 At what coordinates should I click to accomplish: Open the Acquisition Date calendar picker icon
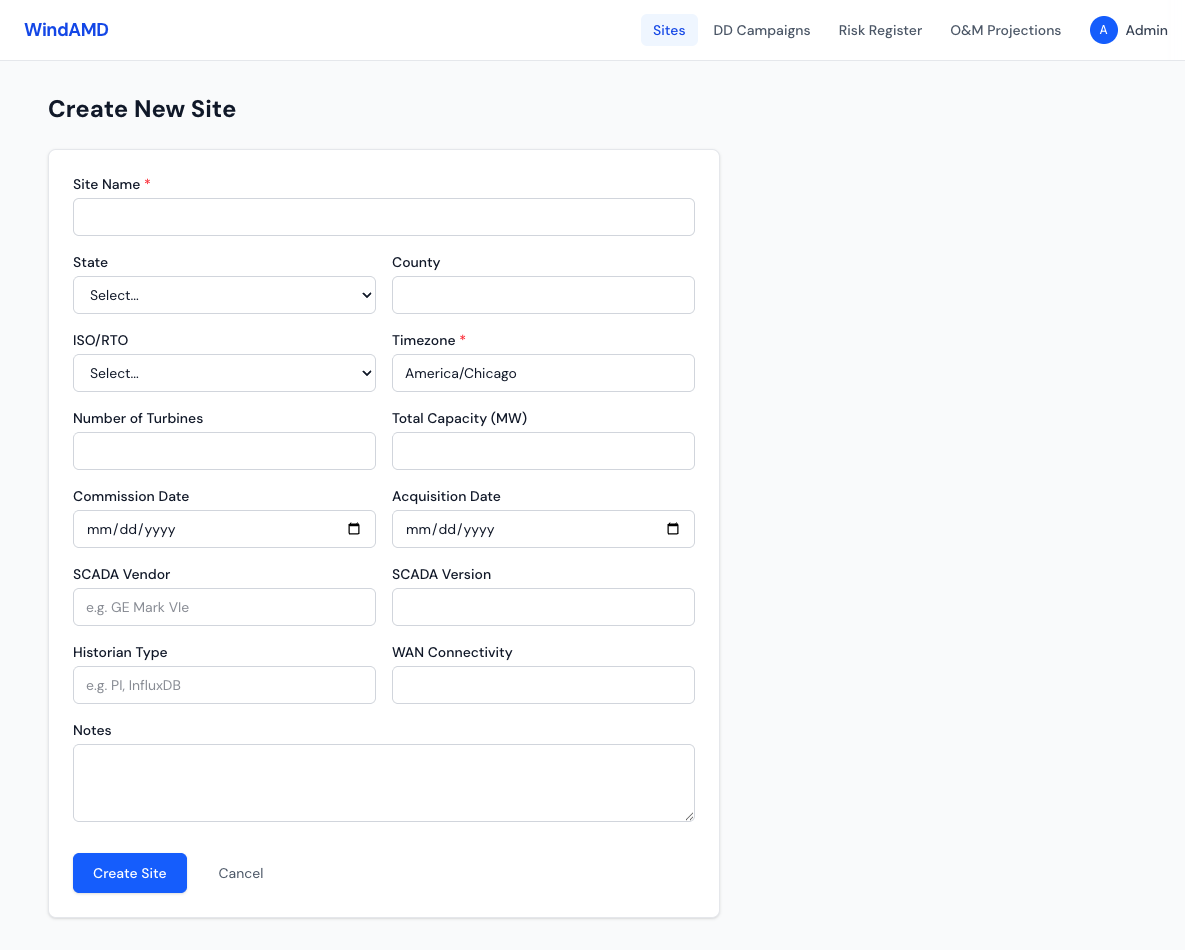[673, 529]
